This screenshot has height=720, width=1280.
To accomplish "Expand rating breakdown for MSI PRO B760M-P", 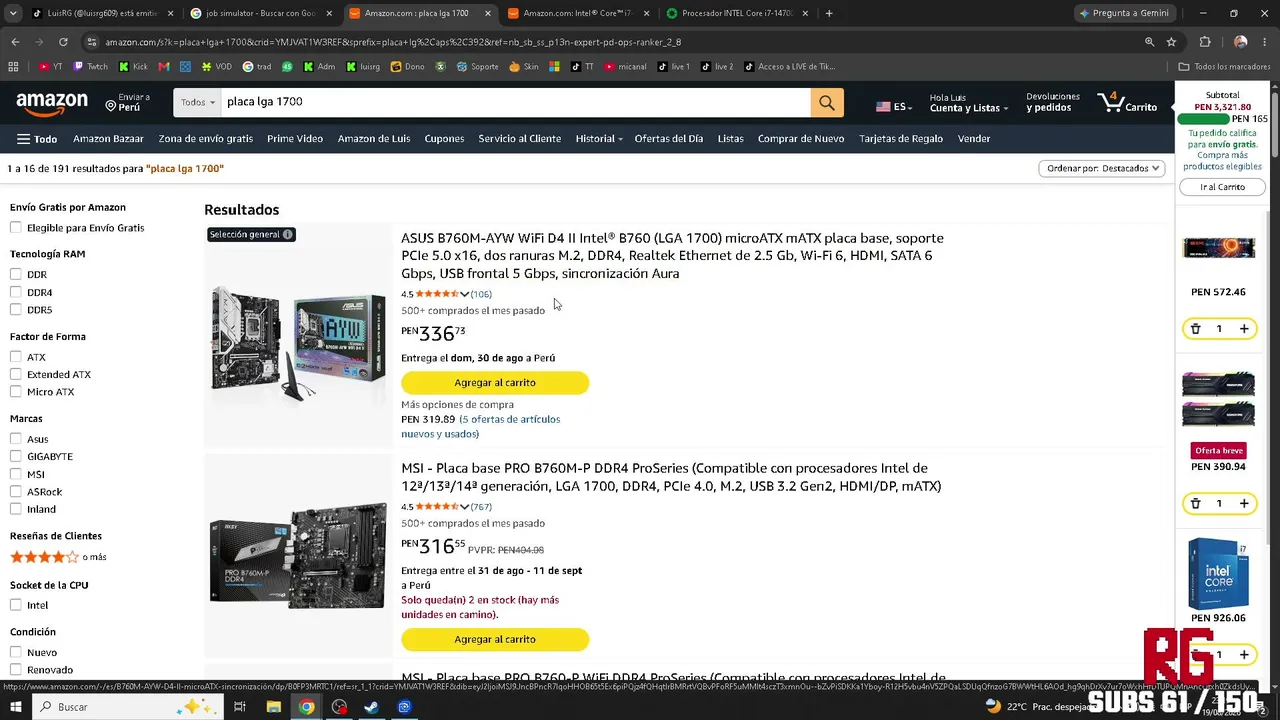I will pos(464,507).
